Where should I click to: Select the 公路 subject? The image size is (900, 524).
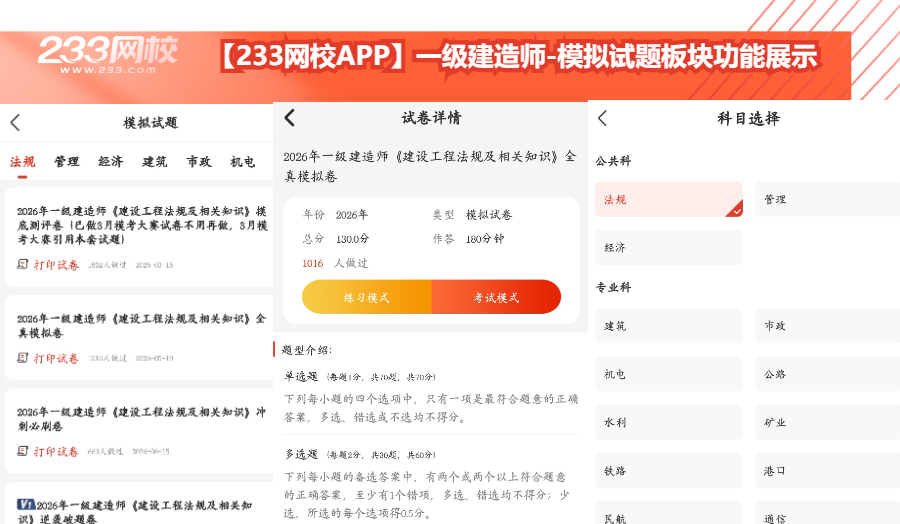[x=827, y=374]
